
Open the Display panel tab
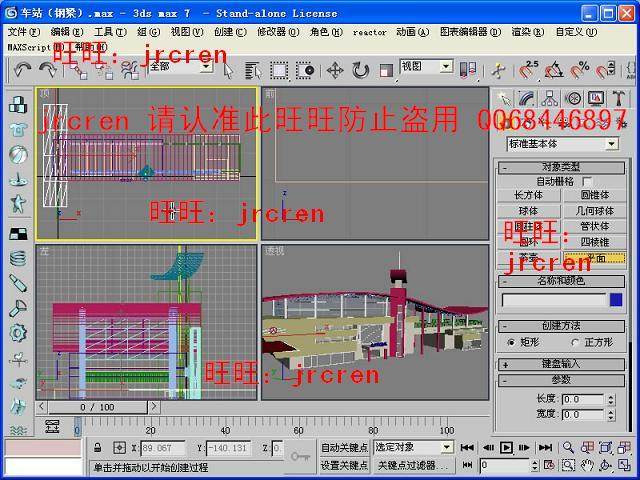pos(596,99)
